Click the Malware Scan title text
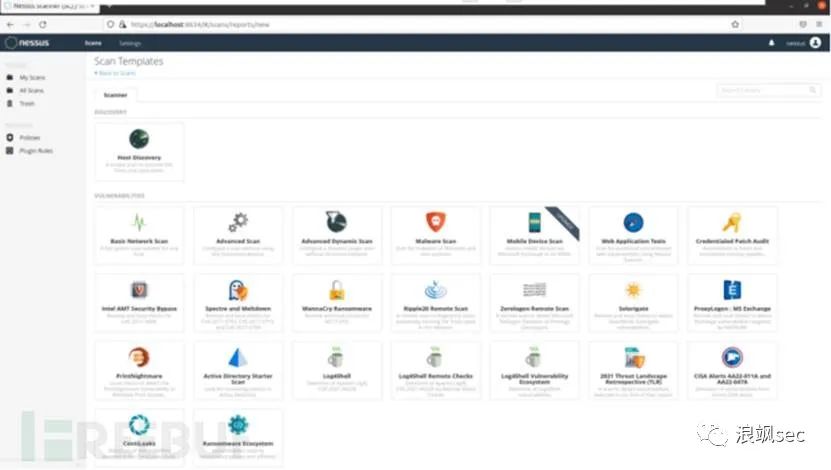 (x=436, y=241)
